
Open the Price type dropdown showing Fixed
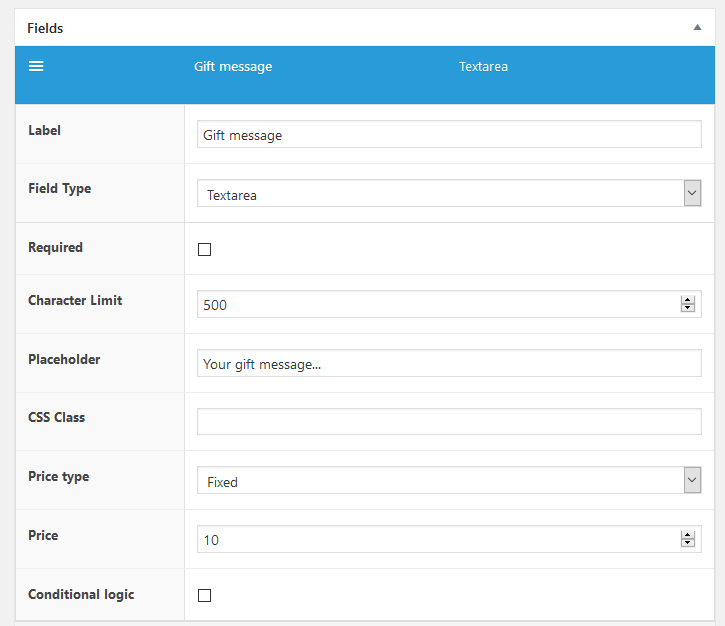pyautogui.click(x=449, y=480)
